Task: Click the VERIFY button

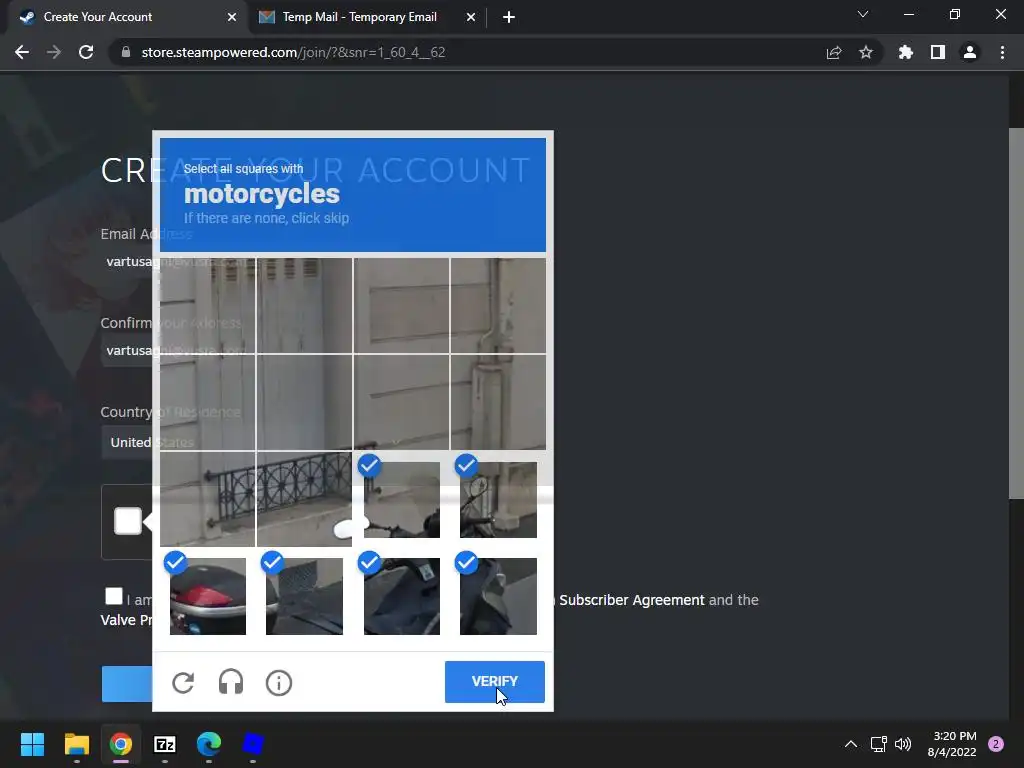Action: pyautogui.click(x=494, y=682)
